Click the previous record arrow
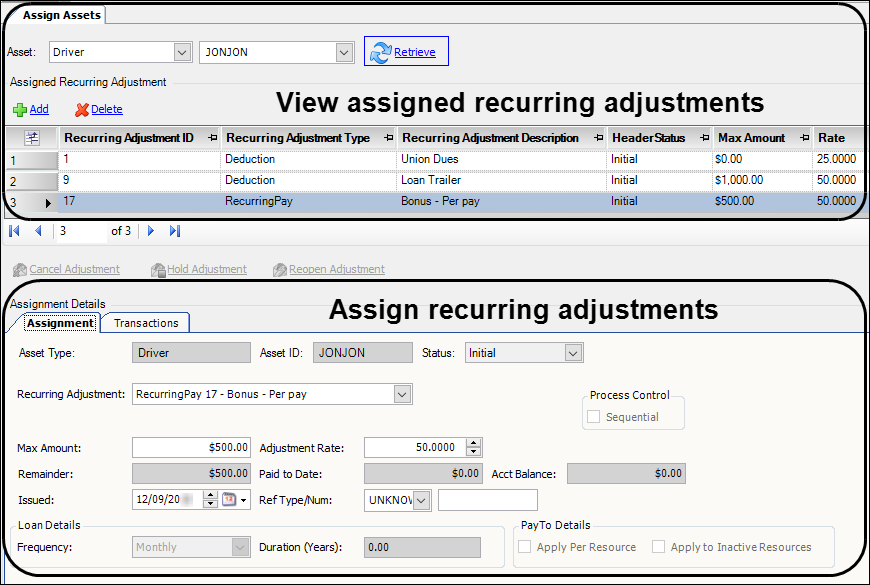Viewport: 870px width, 585px height. 38,231
